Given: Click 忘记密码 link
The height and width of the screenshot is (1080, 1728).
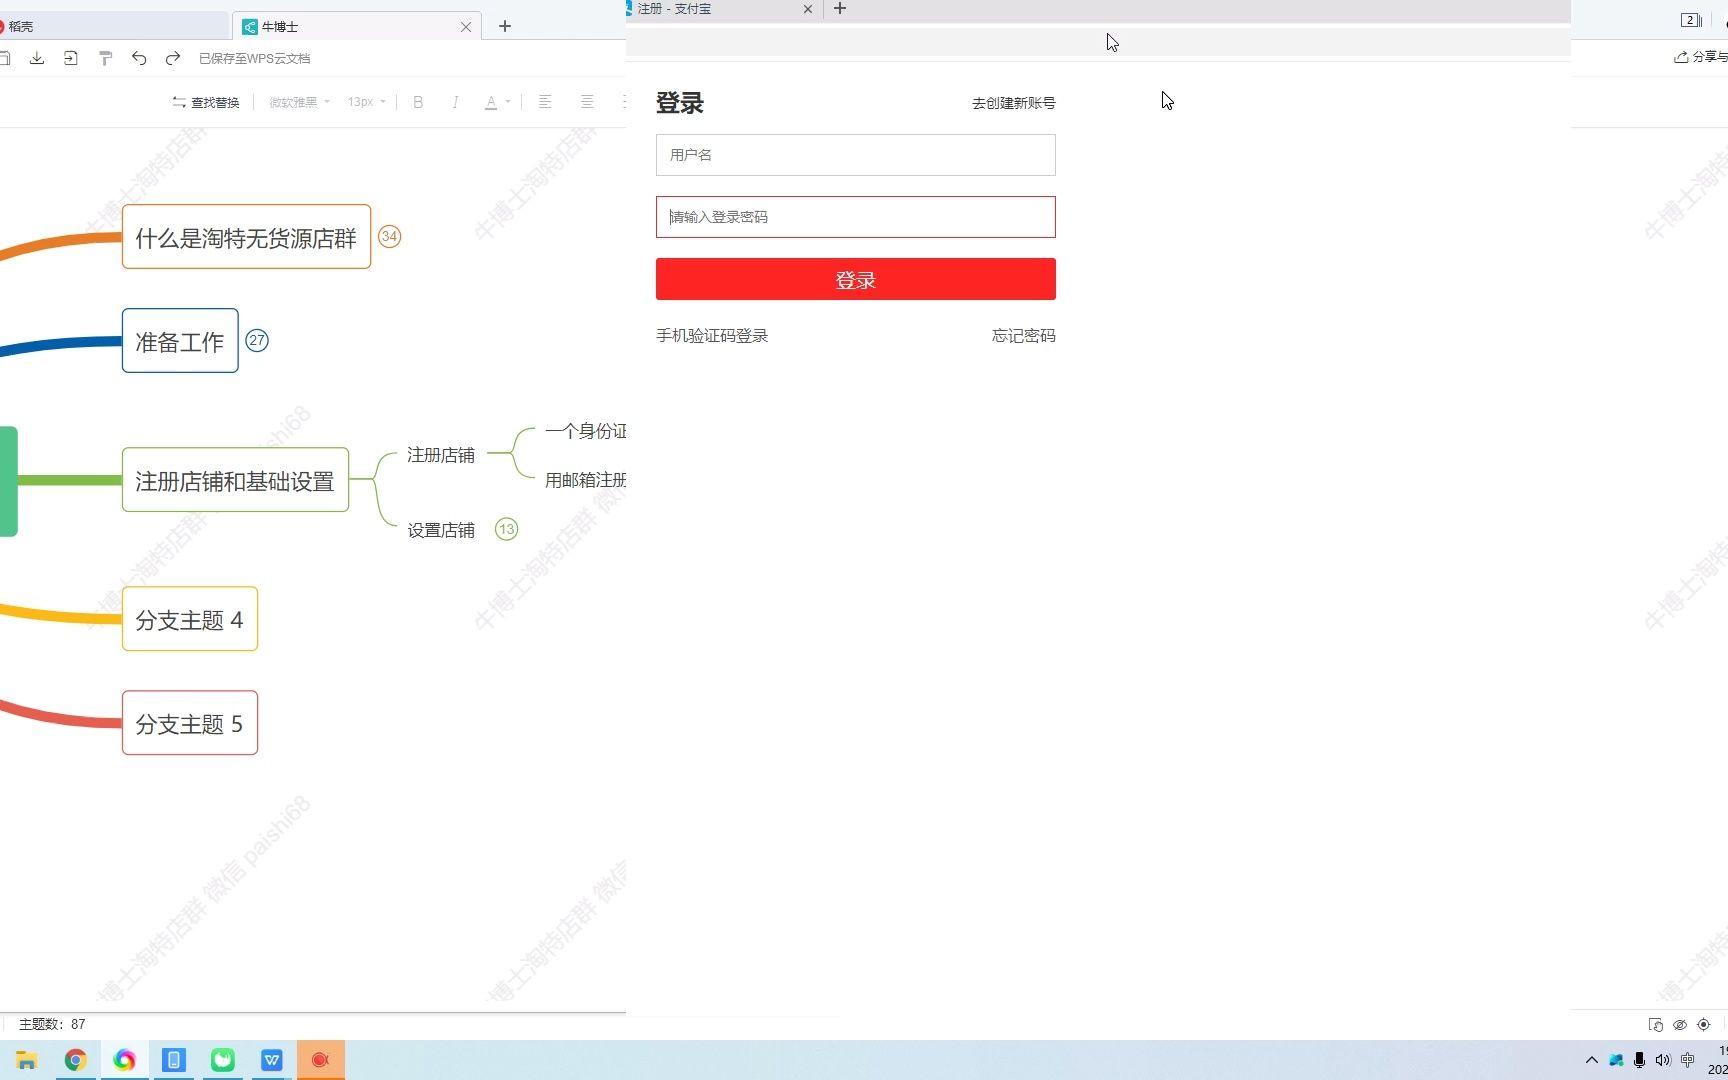Looking at the screenshot, I should 1023,336.
